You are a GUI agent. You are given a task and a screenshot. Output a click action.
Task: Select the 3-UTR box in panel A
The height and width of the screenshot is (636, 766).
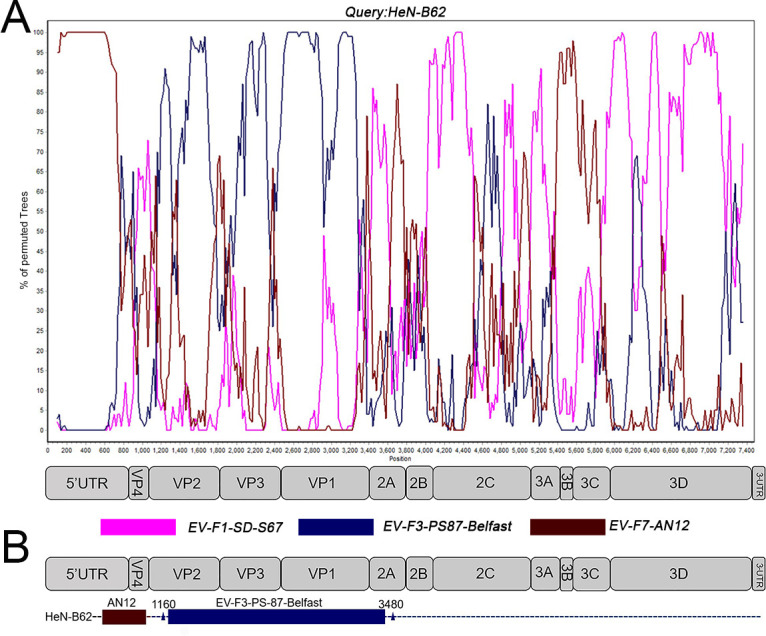click(758, 483)
